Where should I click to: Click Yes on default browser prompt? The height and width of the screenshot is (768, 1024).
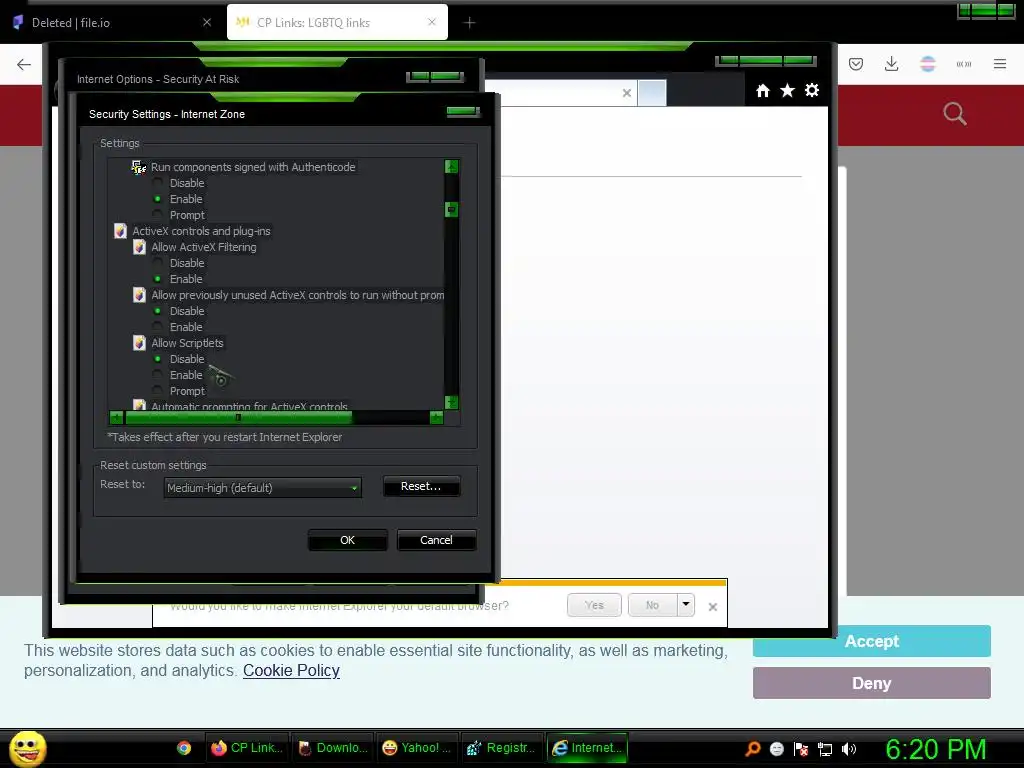[594, 605]
